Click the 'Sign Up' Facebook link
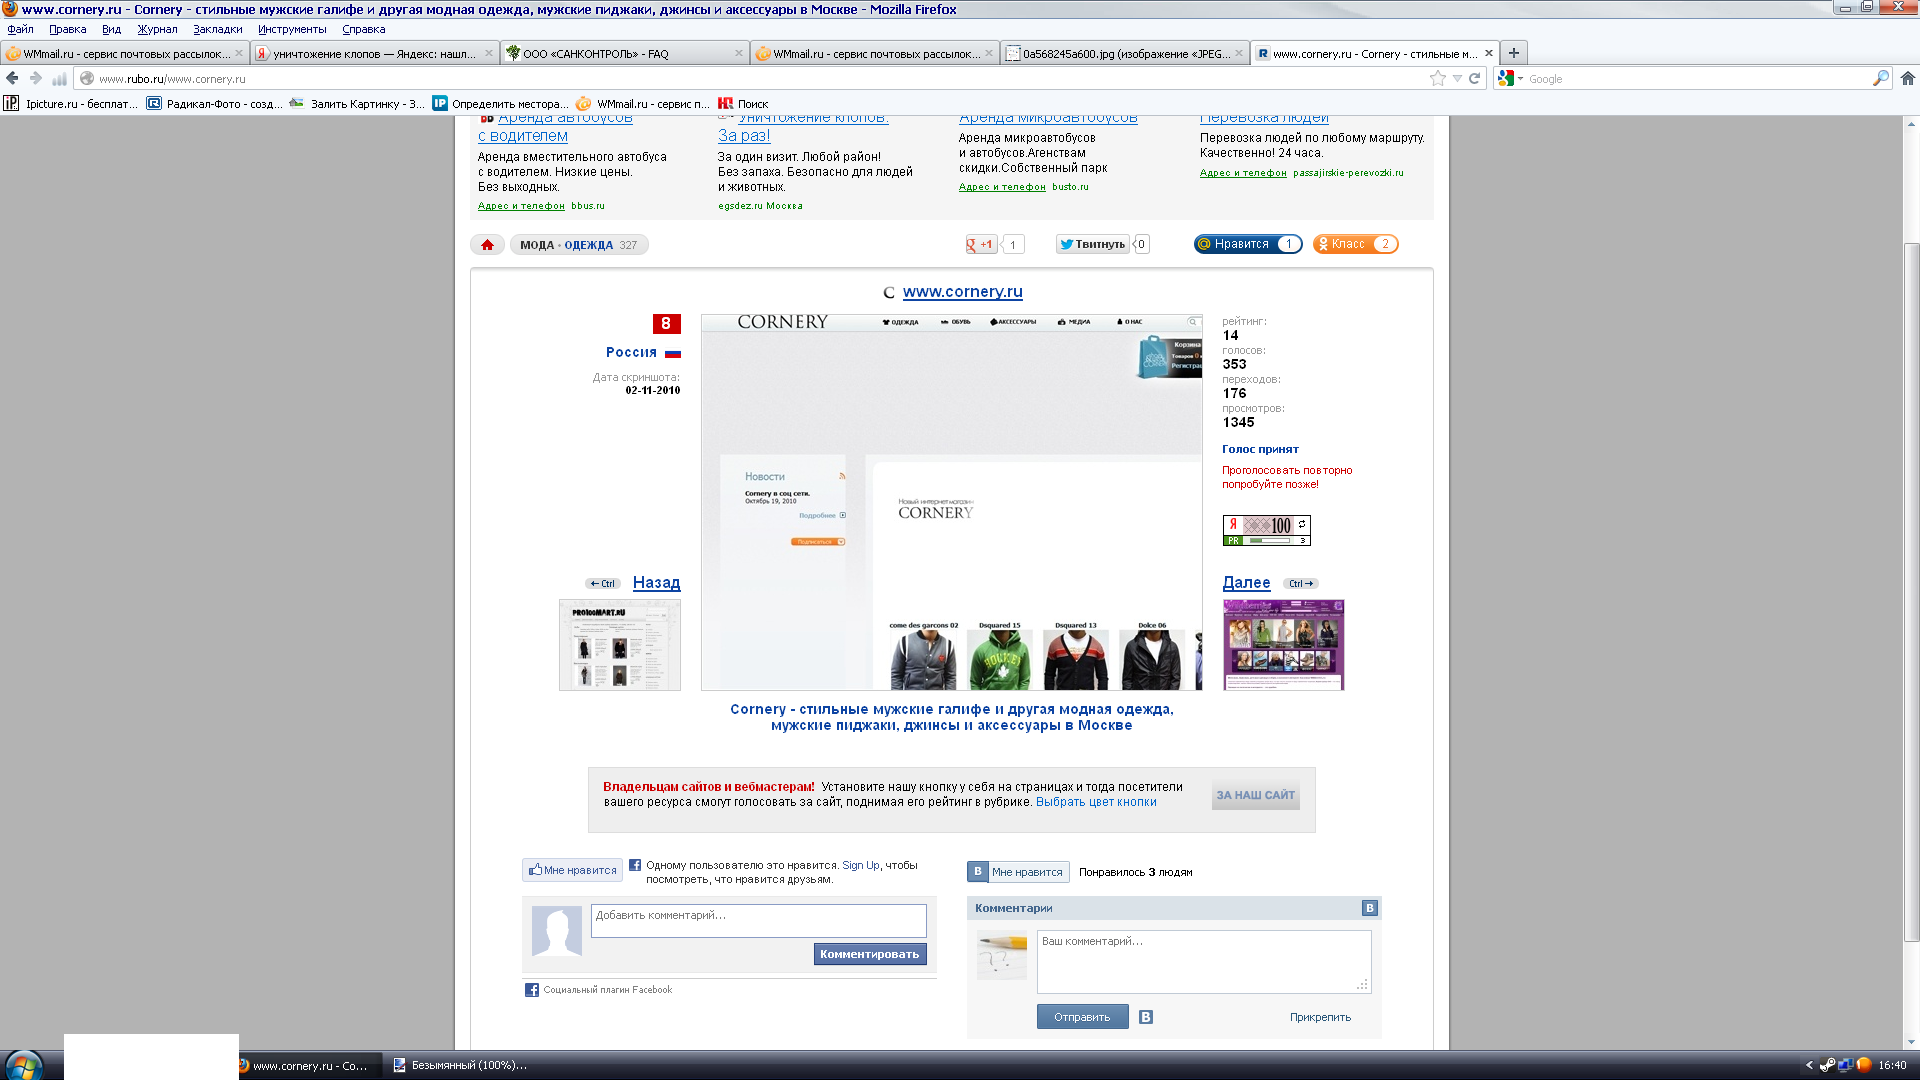 pos(860,865)
